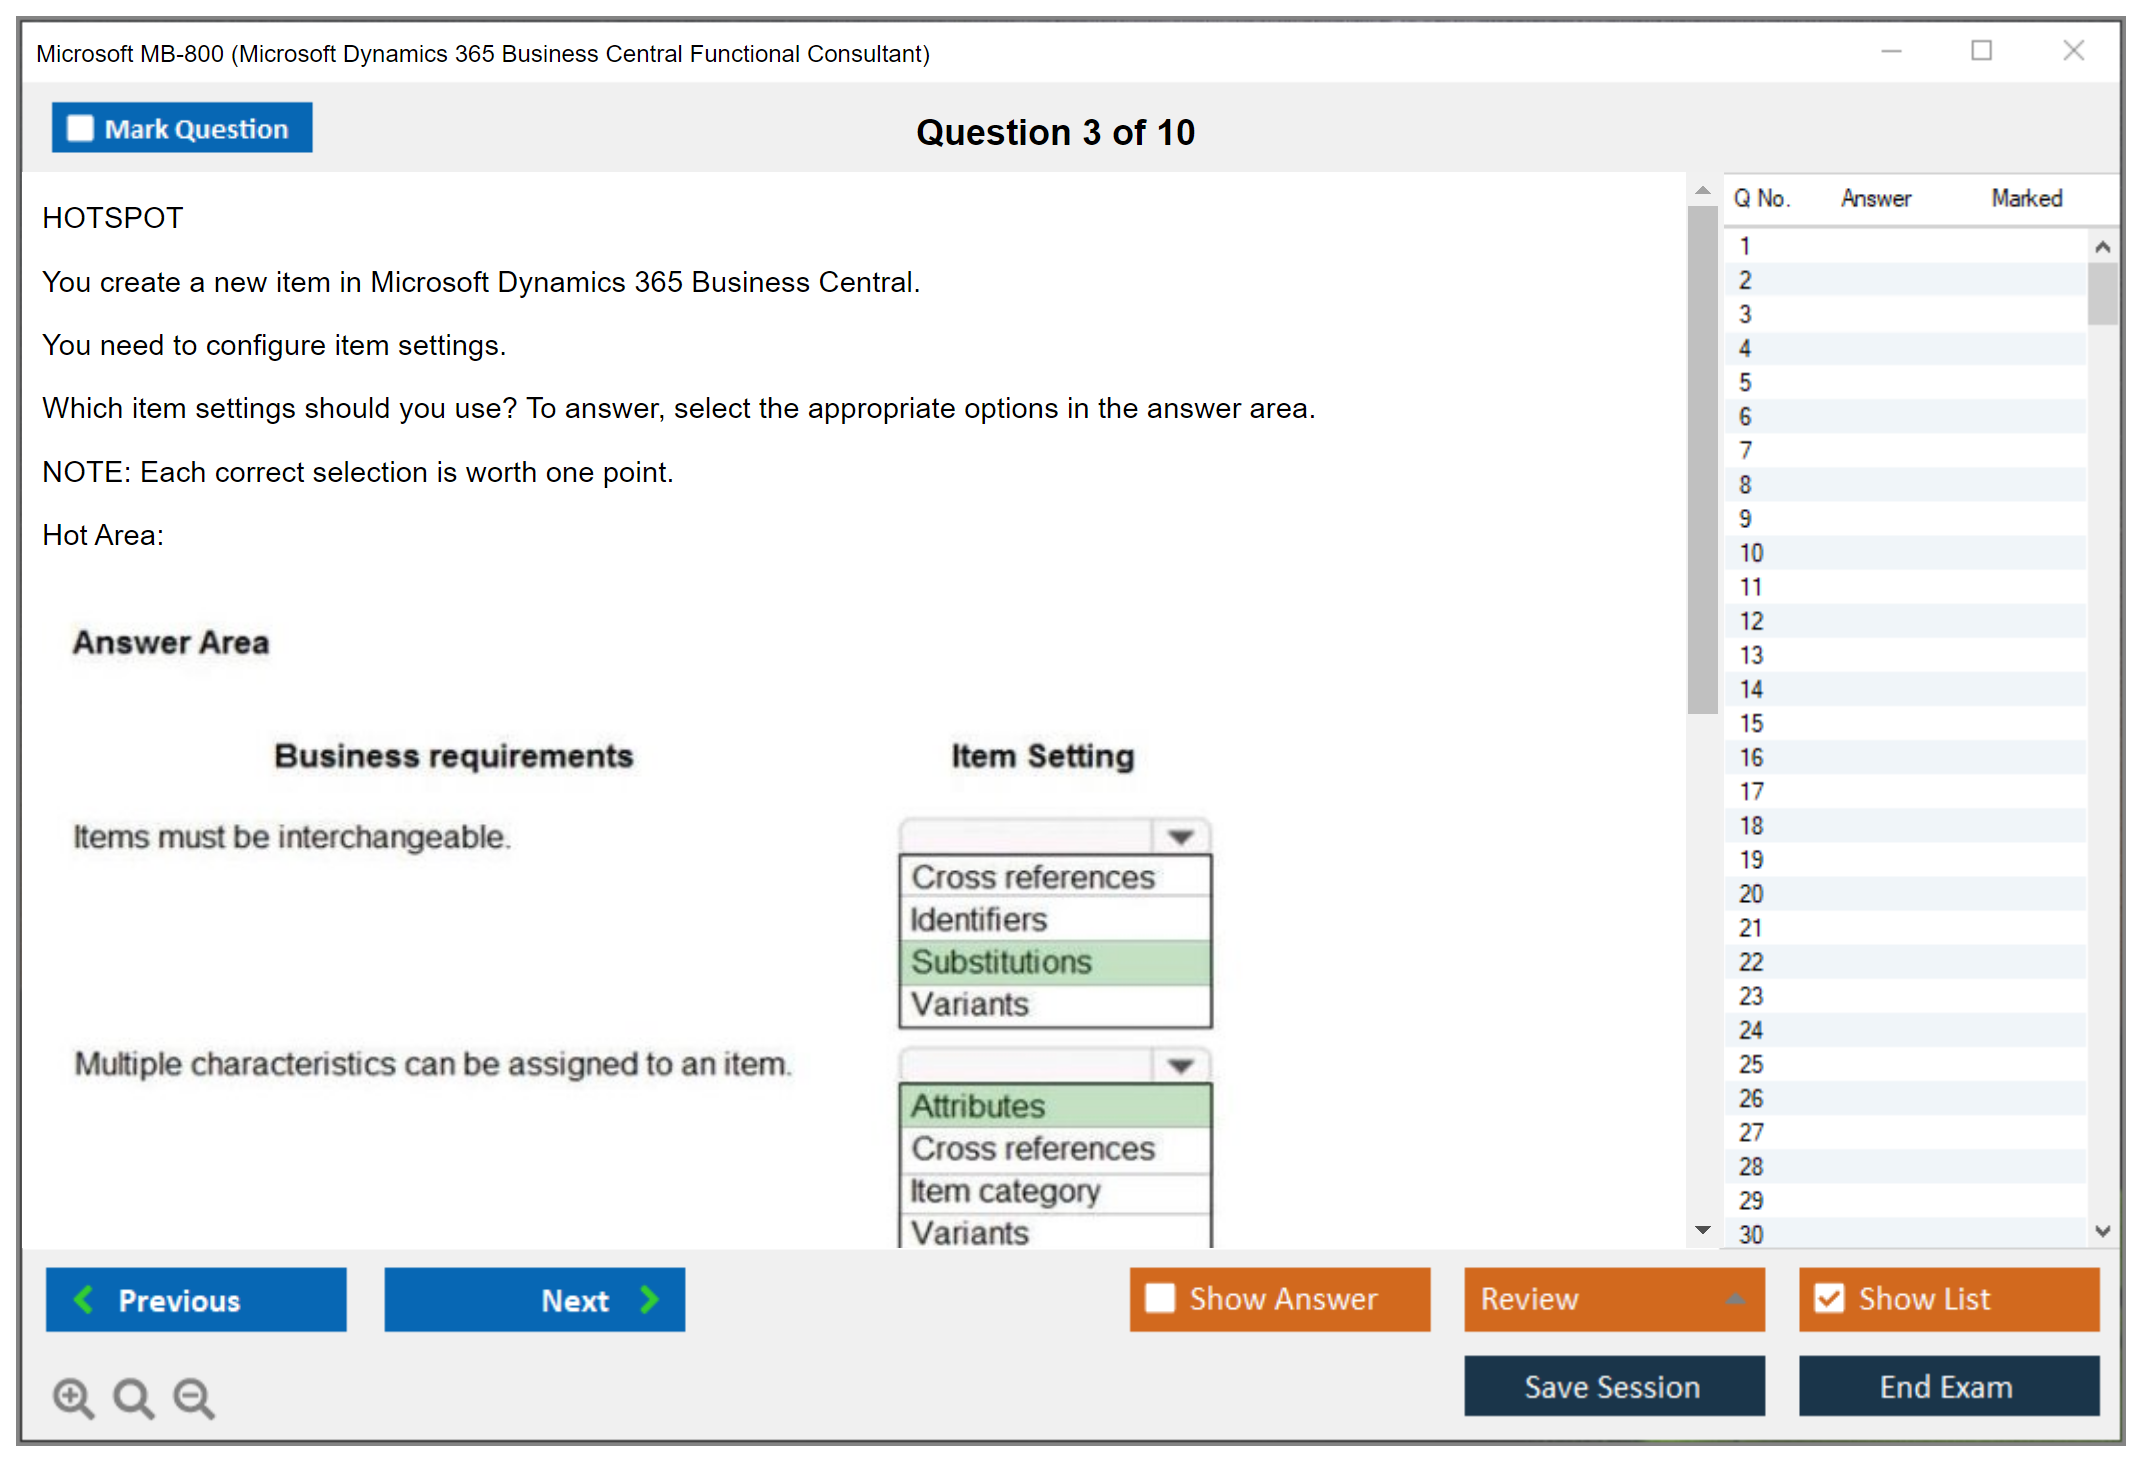
Task: Click the green left arrow on Previous
Action: (84, 1299)
